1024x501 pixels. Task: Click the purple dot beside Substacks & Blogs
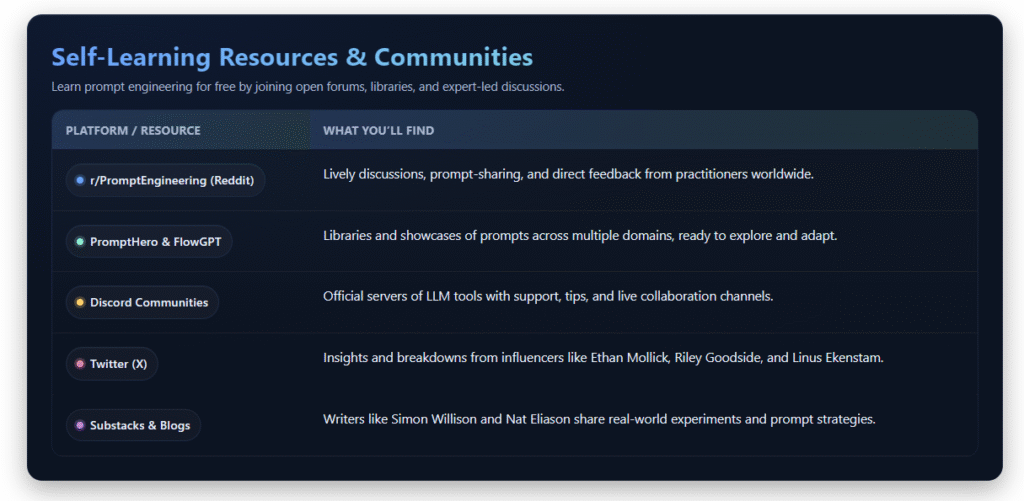[80, 425]
